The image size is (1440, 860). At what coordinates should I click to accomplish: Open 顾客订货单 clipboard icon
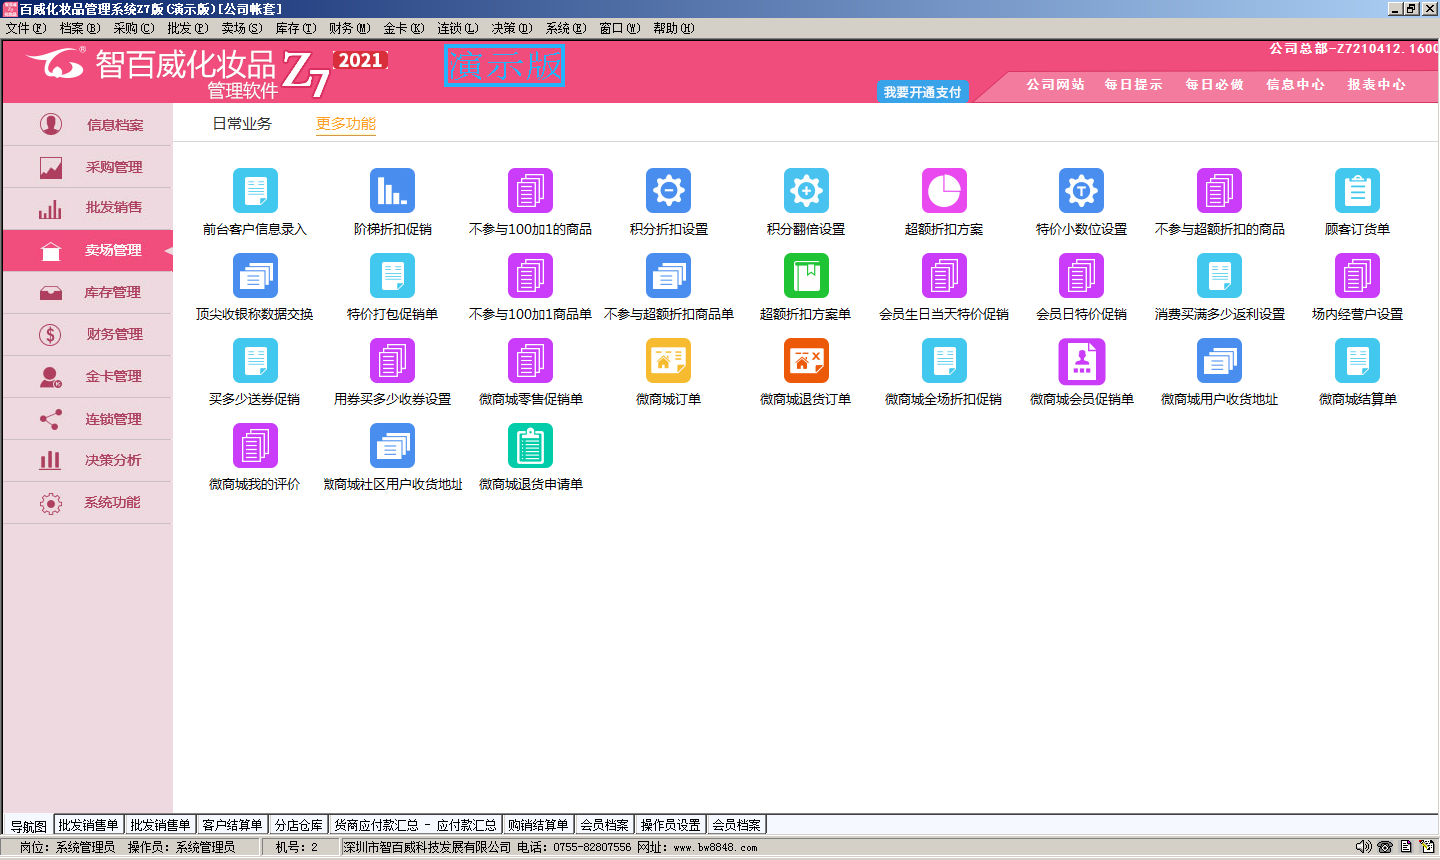pos(1357,191)
